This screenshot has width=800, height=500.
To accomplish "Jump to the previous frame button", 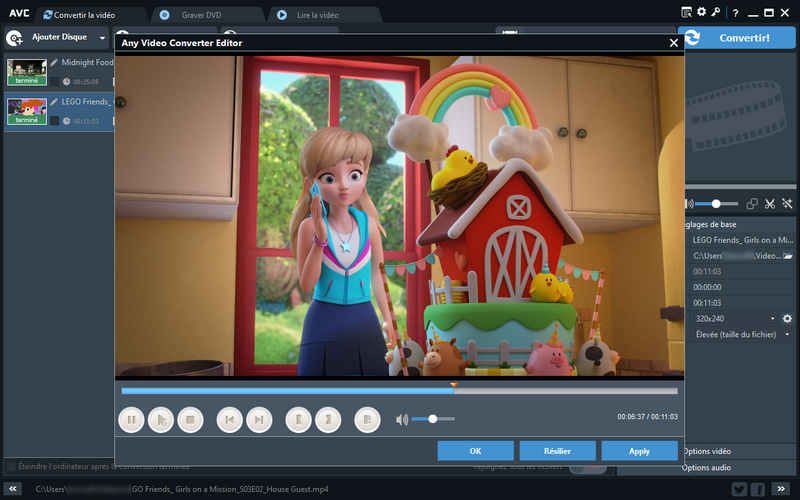I will 230,420.
